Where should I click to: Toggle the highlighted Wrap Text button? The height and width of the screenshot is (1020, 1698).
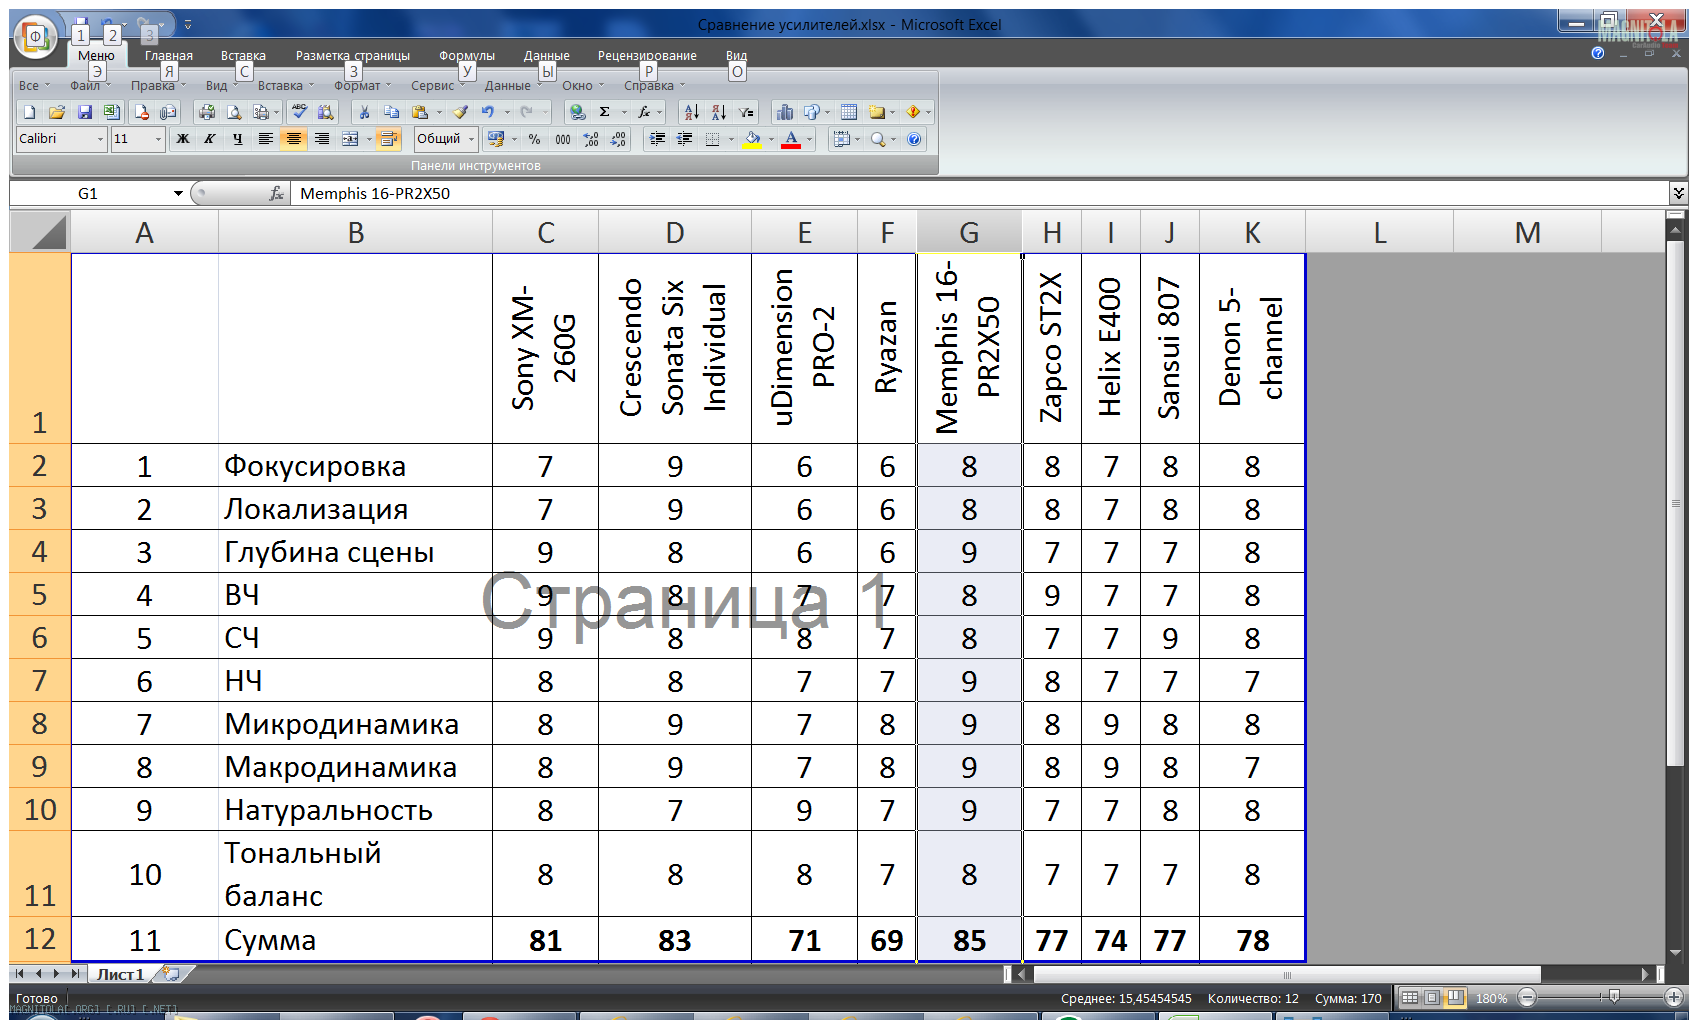(389, 139)
